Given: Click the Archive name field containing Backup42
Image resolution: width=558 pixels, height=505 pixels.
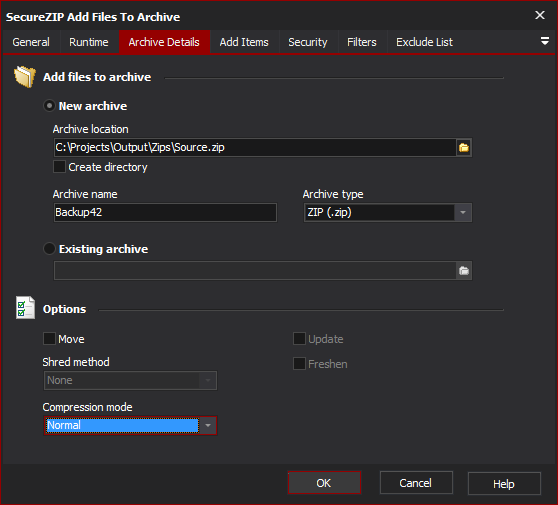Looking at the screenshot, I should 165,212.
